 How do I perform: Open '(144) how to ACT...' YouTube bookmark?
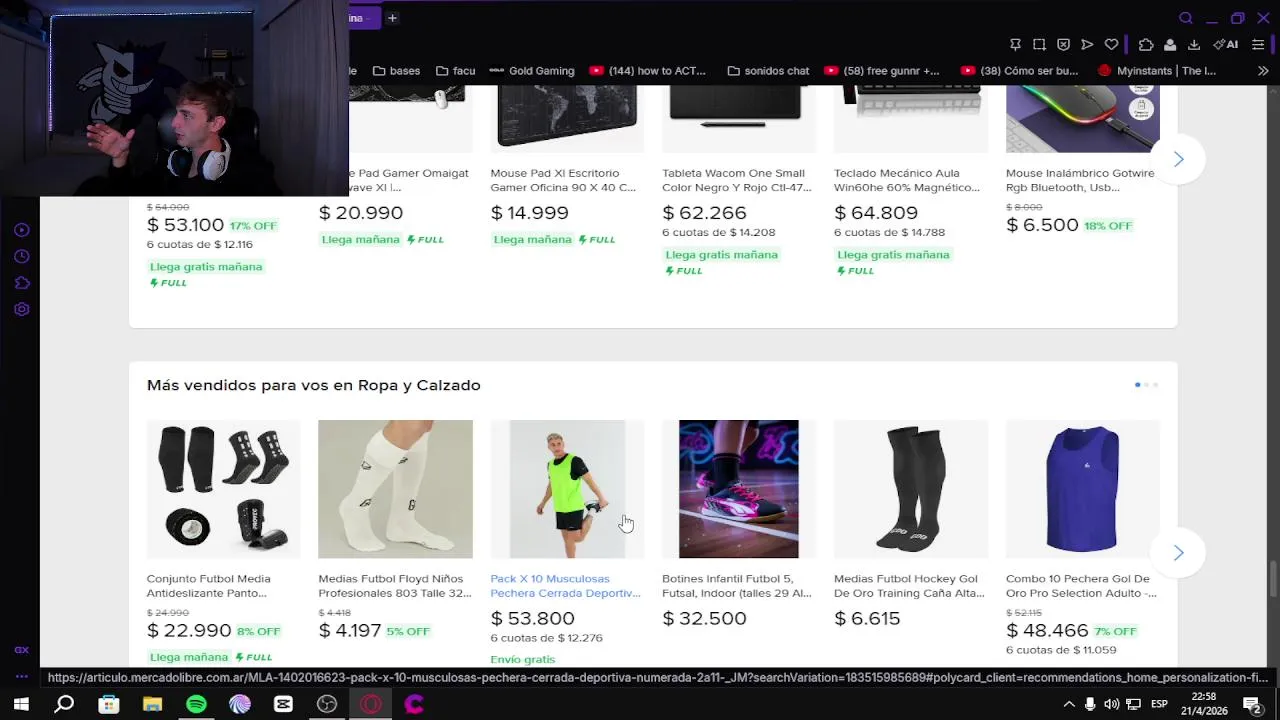[x=648, y=71]
